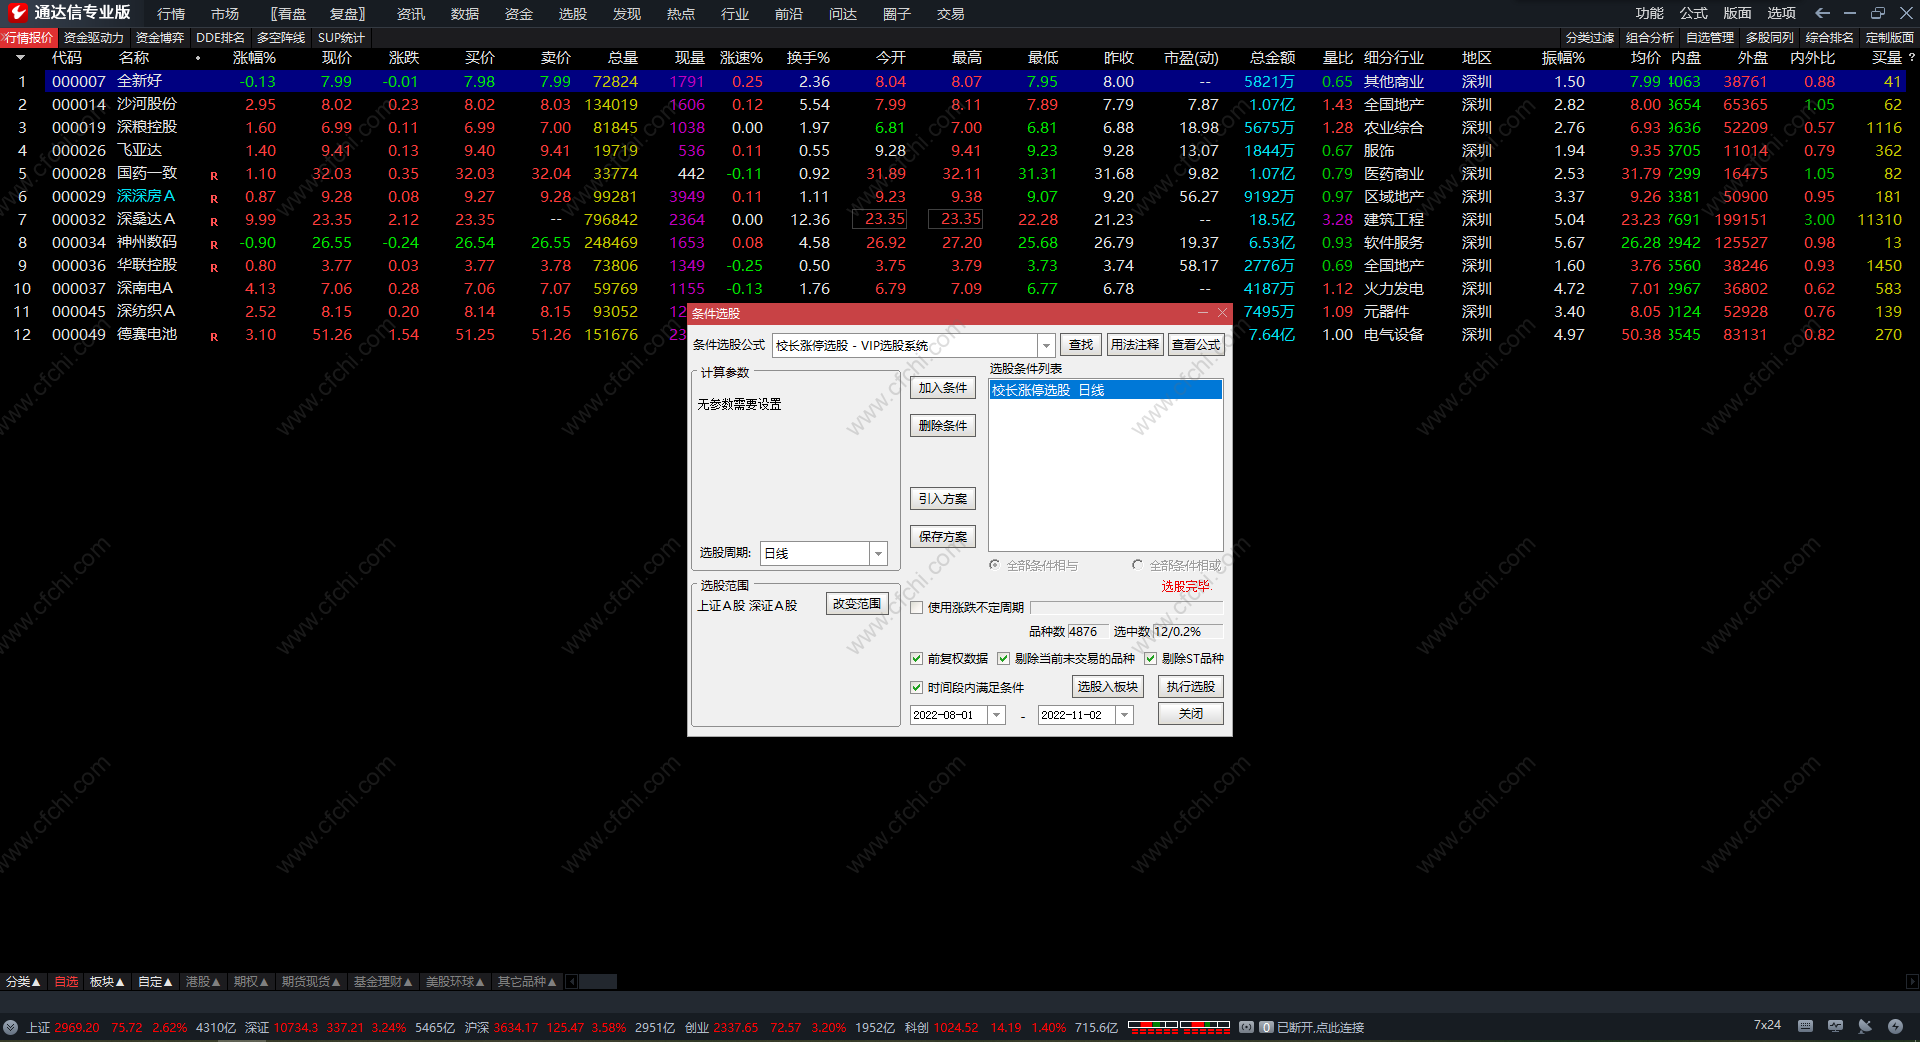This screenshot has width=1920, height=1042.
Task: Click the 用法注释 button
Action: tap(1135, 345)
